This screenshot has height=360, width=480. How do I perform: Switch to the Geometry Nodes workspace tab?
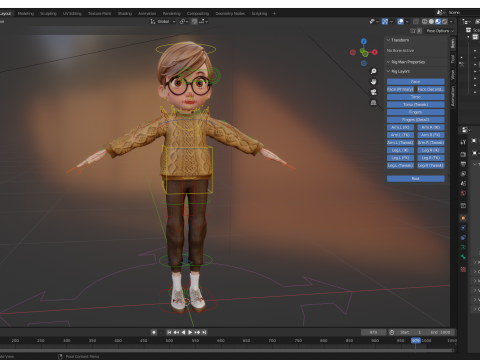[230, 13]
